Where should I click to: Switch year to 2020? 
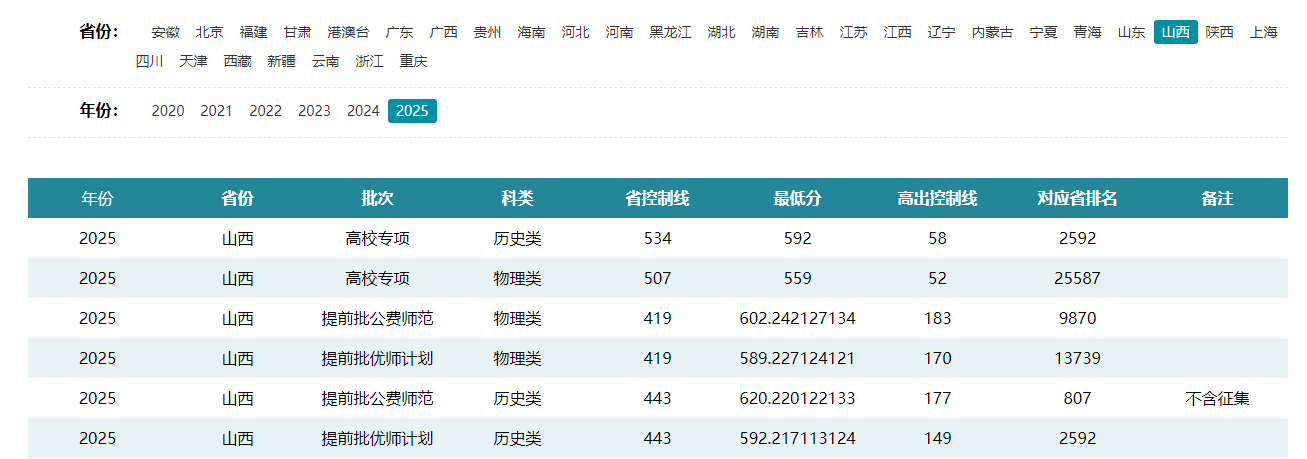click(168, 111)
